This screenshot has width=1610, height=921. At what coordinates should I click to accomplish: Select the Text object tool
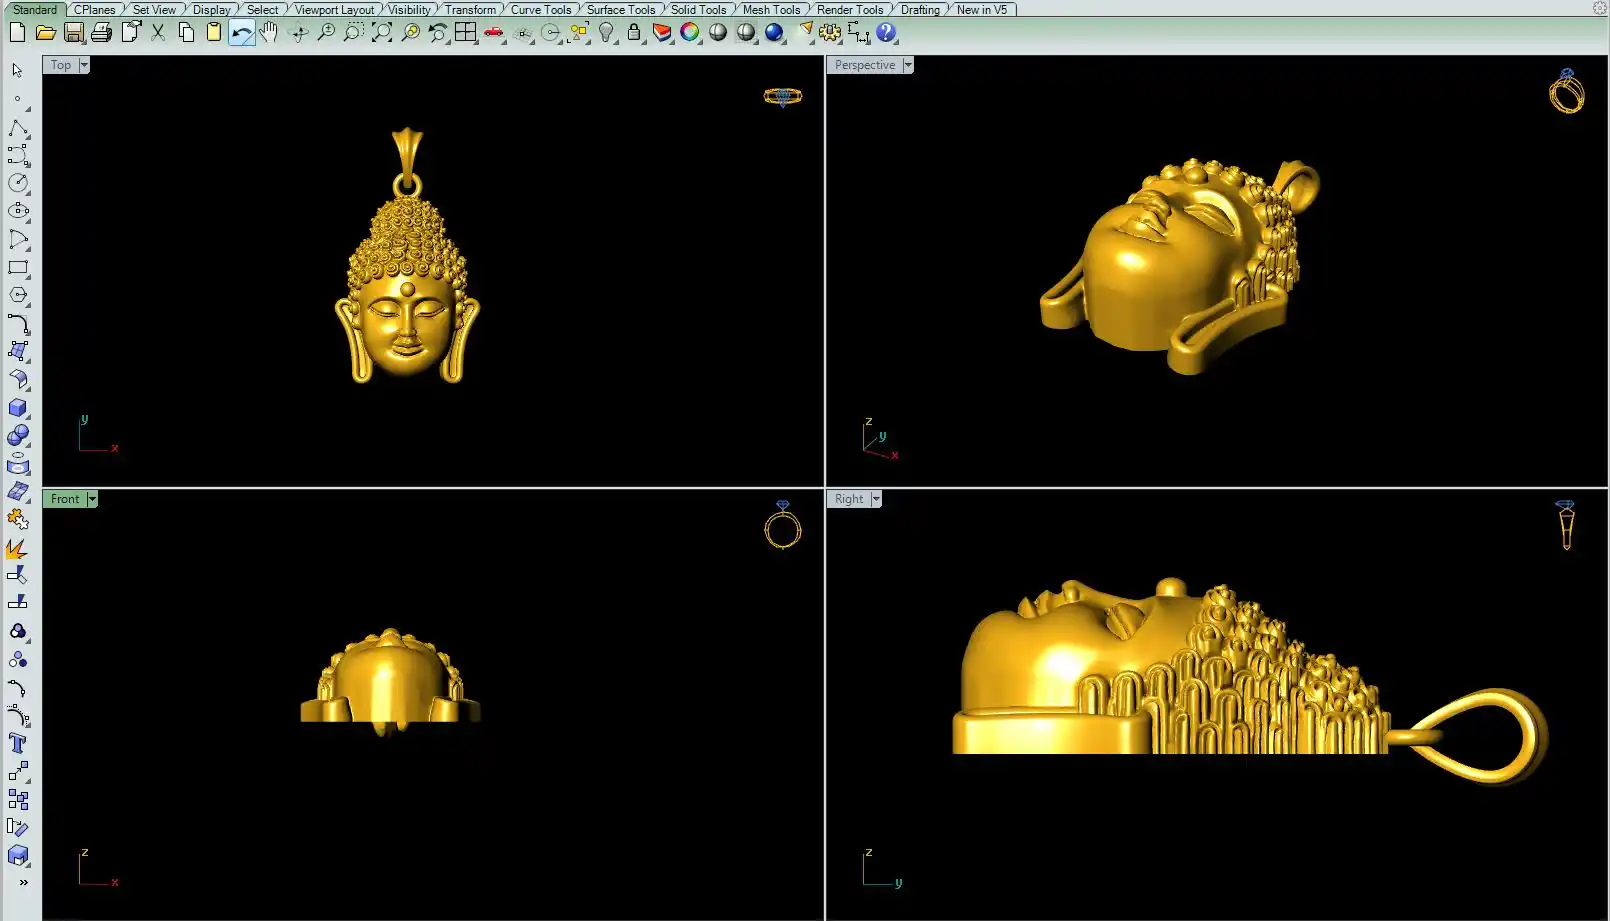[x=18, y=743]
